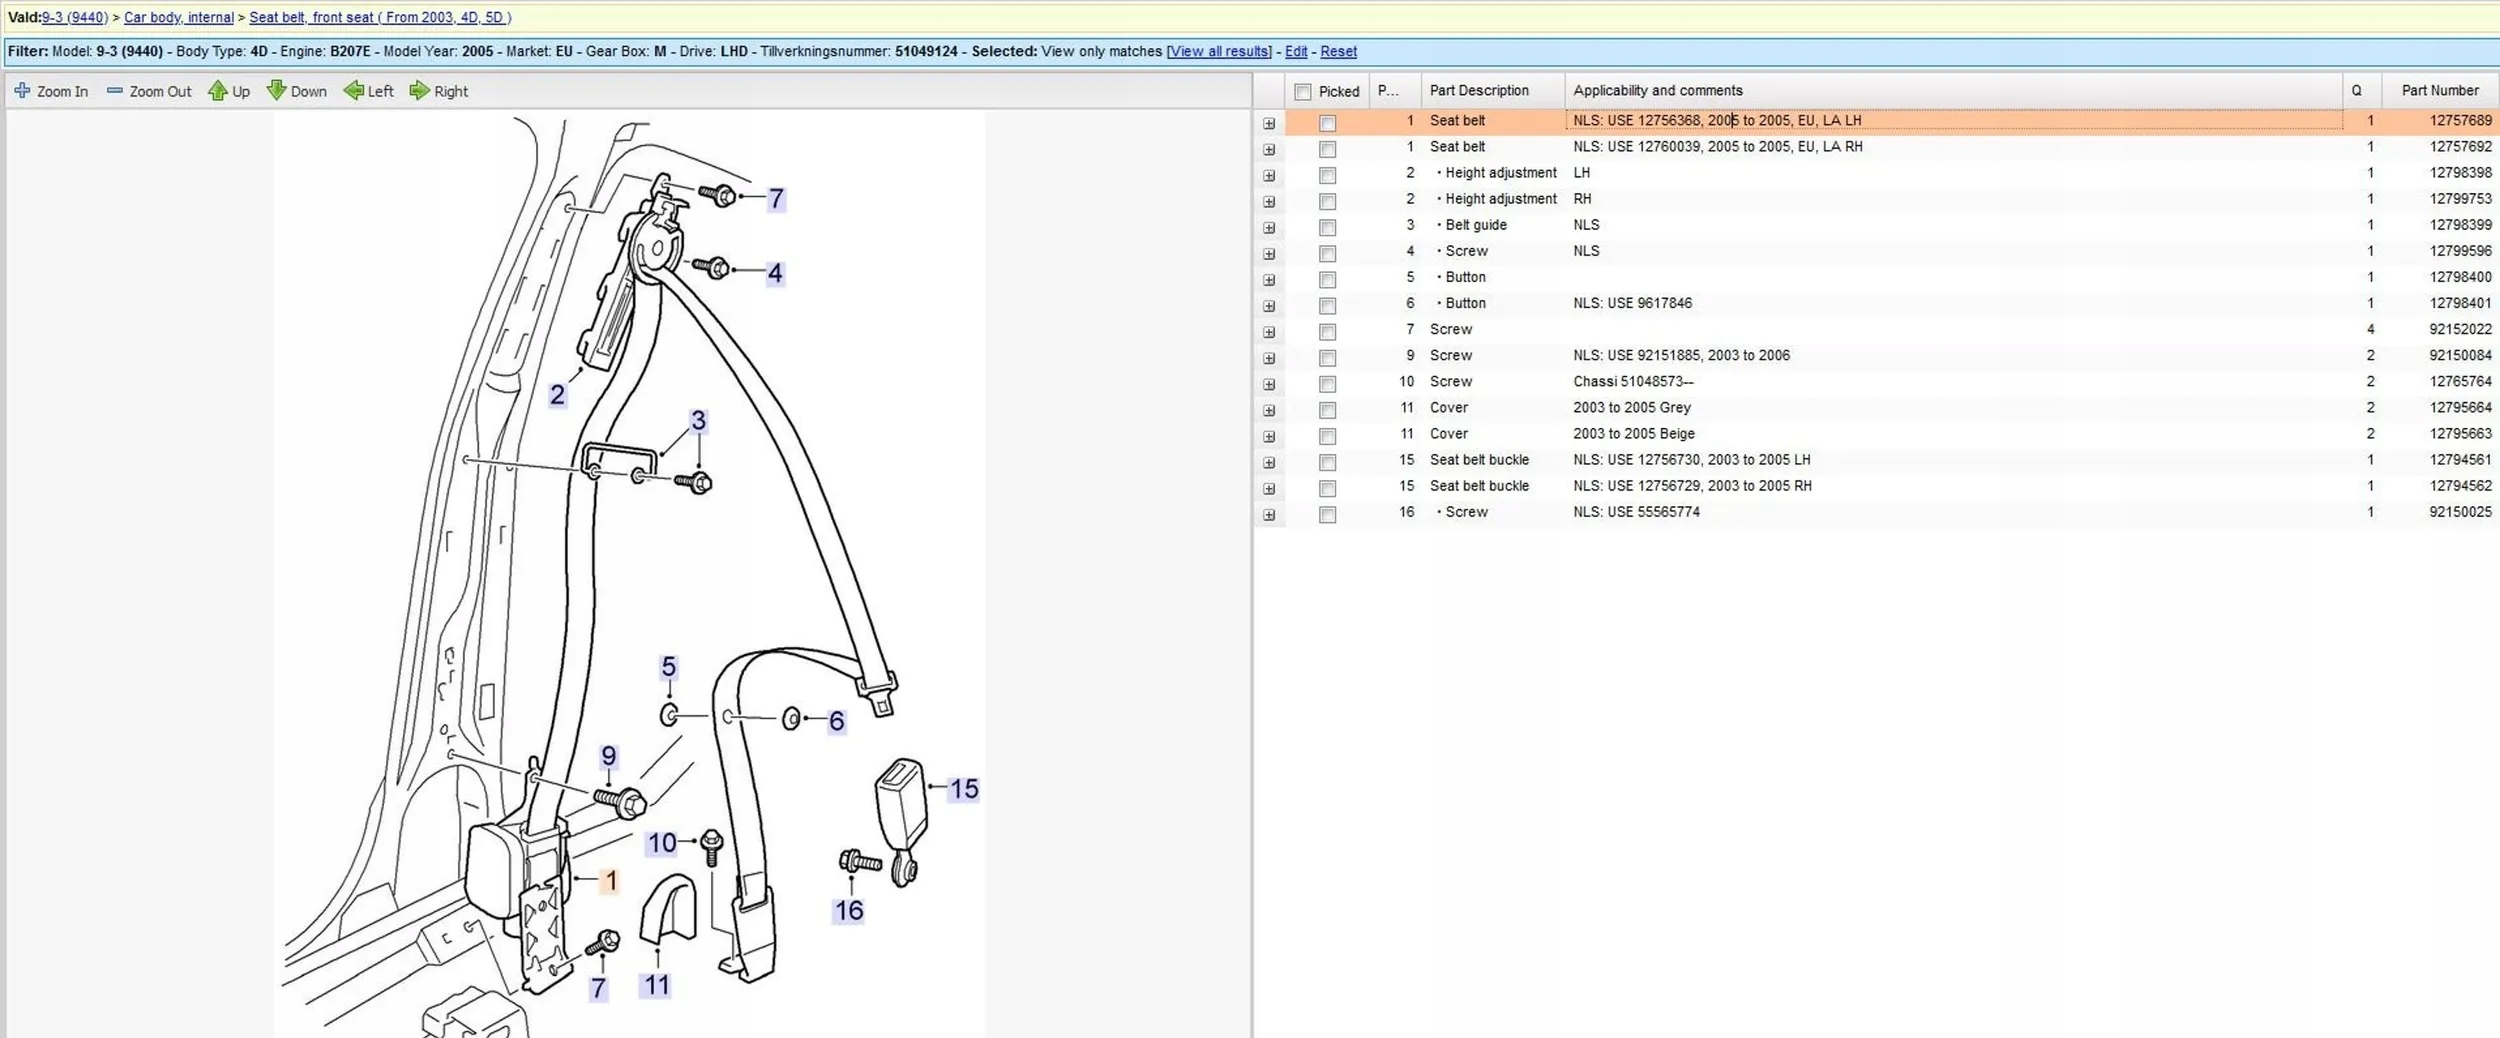
Task: Click the Zoom In magnifier icon
Action: pos(22,91)
